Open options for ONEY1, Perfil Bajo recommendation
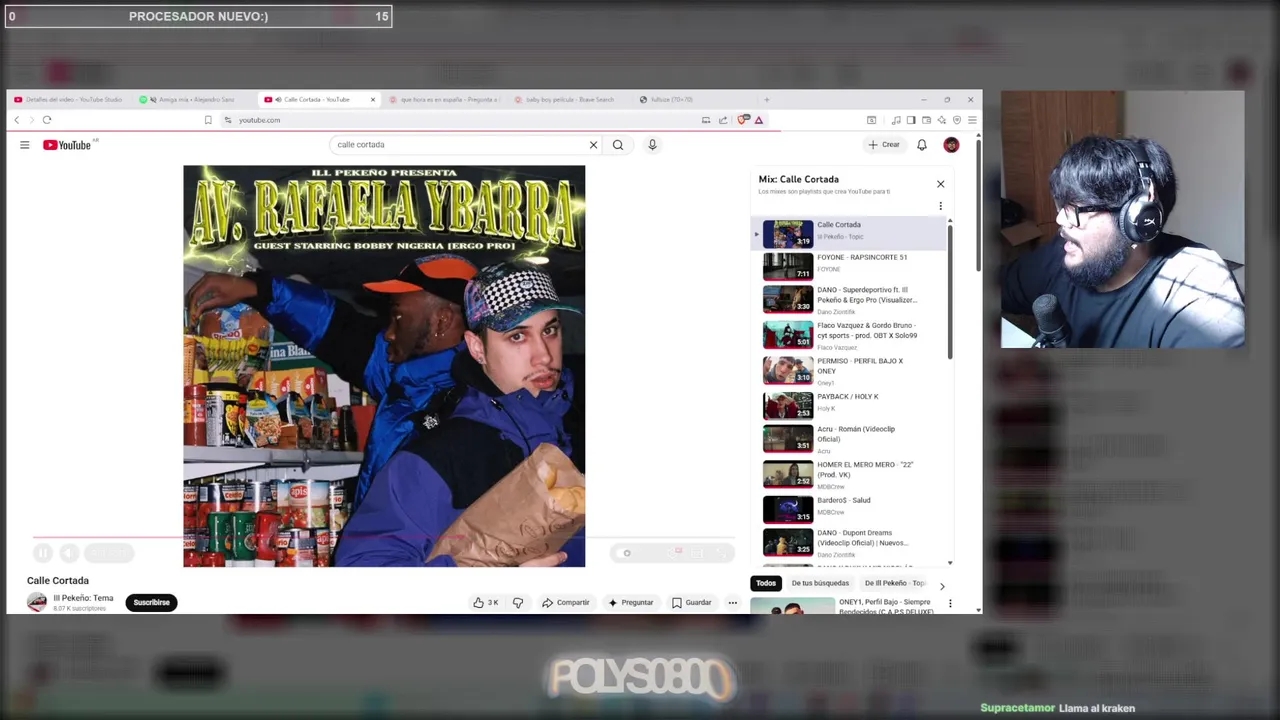The height and width of the screenshot is (720, 1280). [x=950, y=604]
